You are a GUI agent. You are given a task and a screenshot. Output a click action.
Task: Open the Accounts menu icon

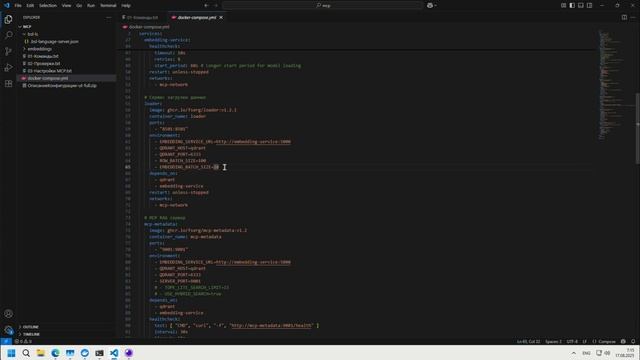tap(9, 313)
